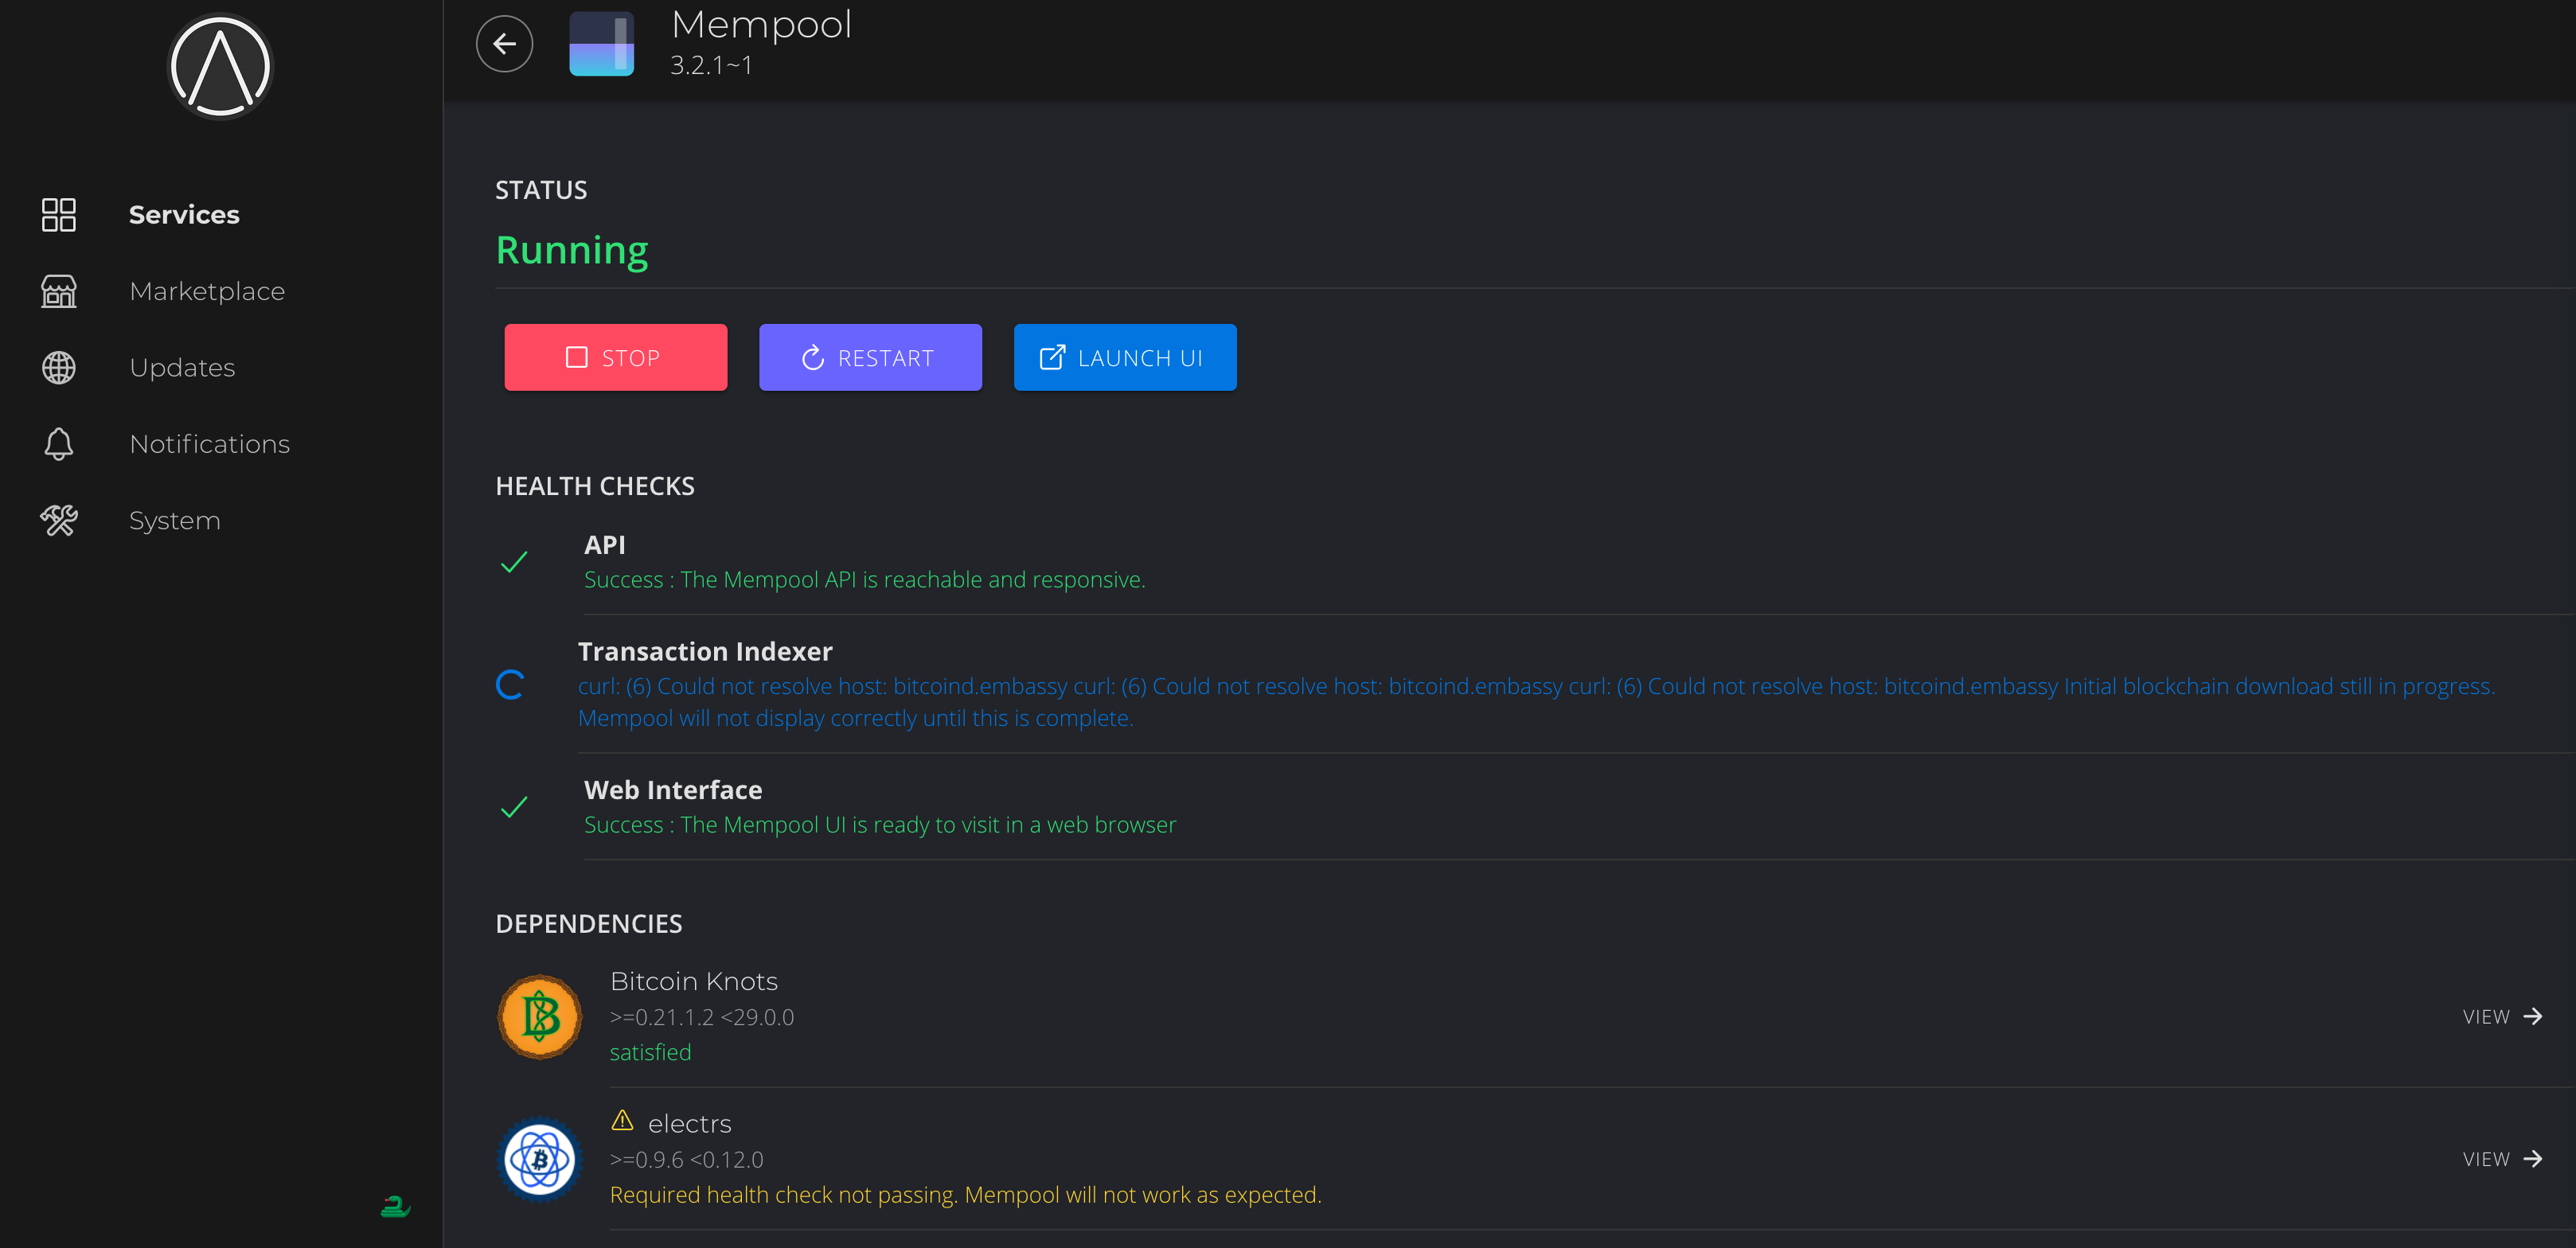Restart the Mempool service

click(870, 357)
